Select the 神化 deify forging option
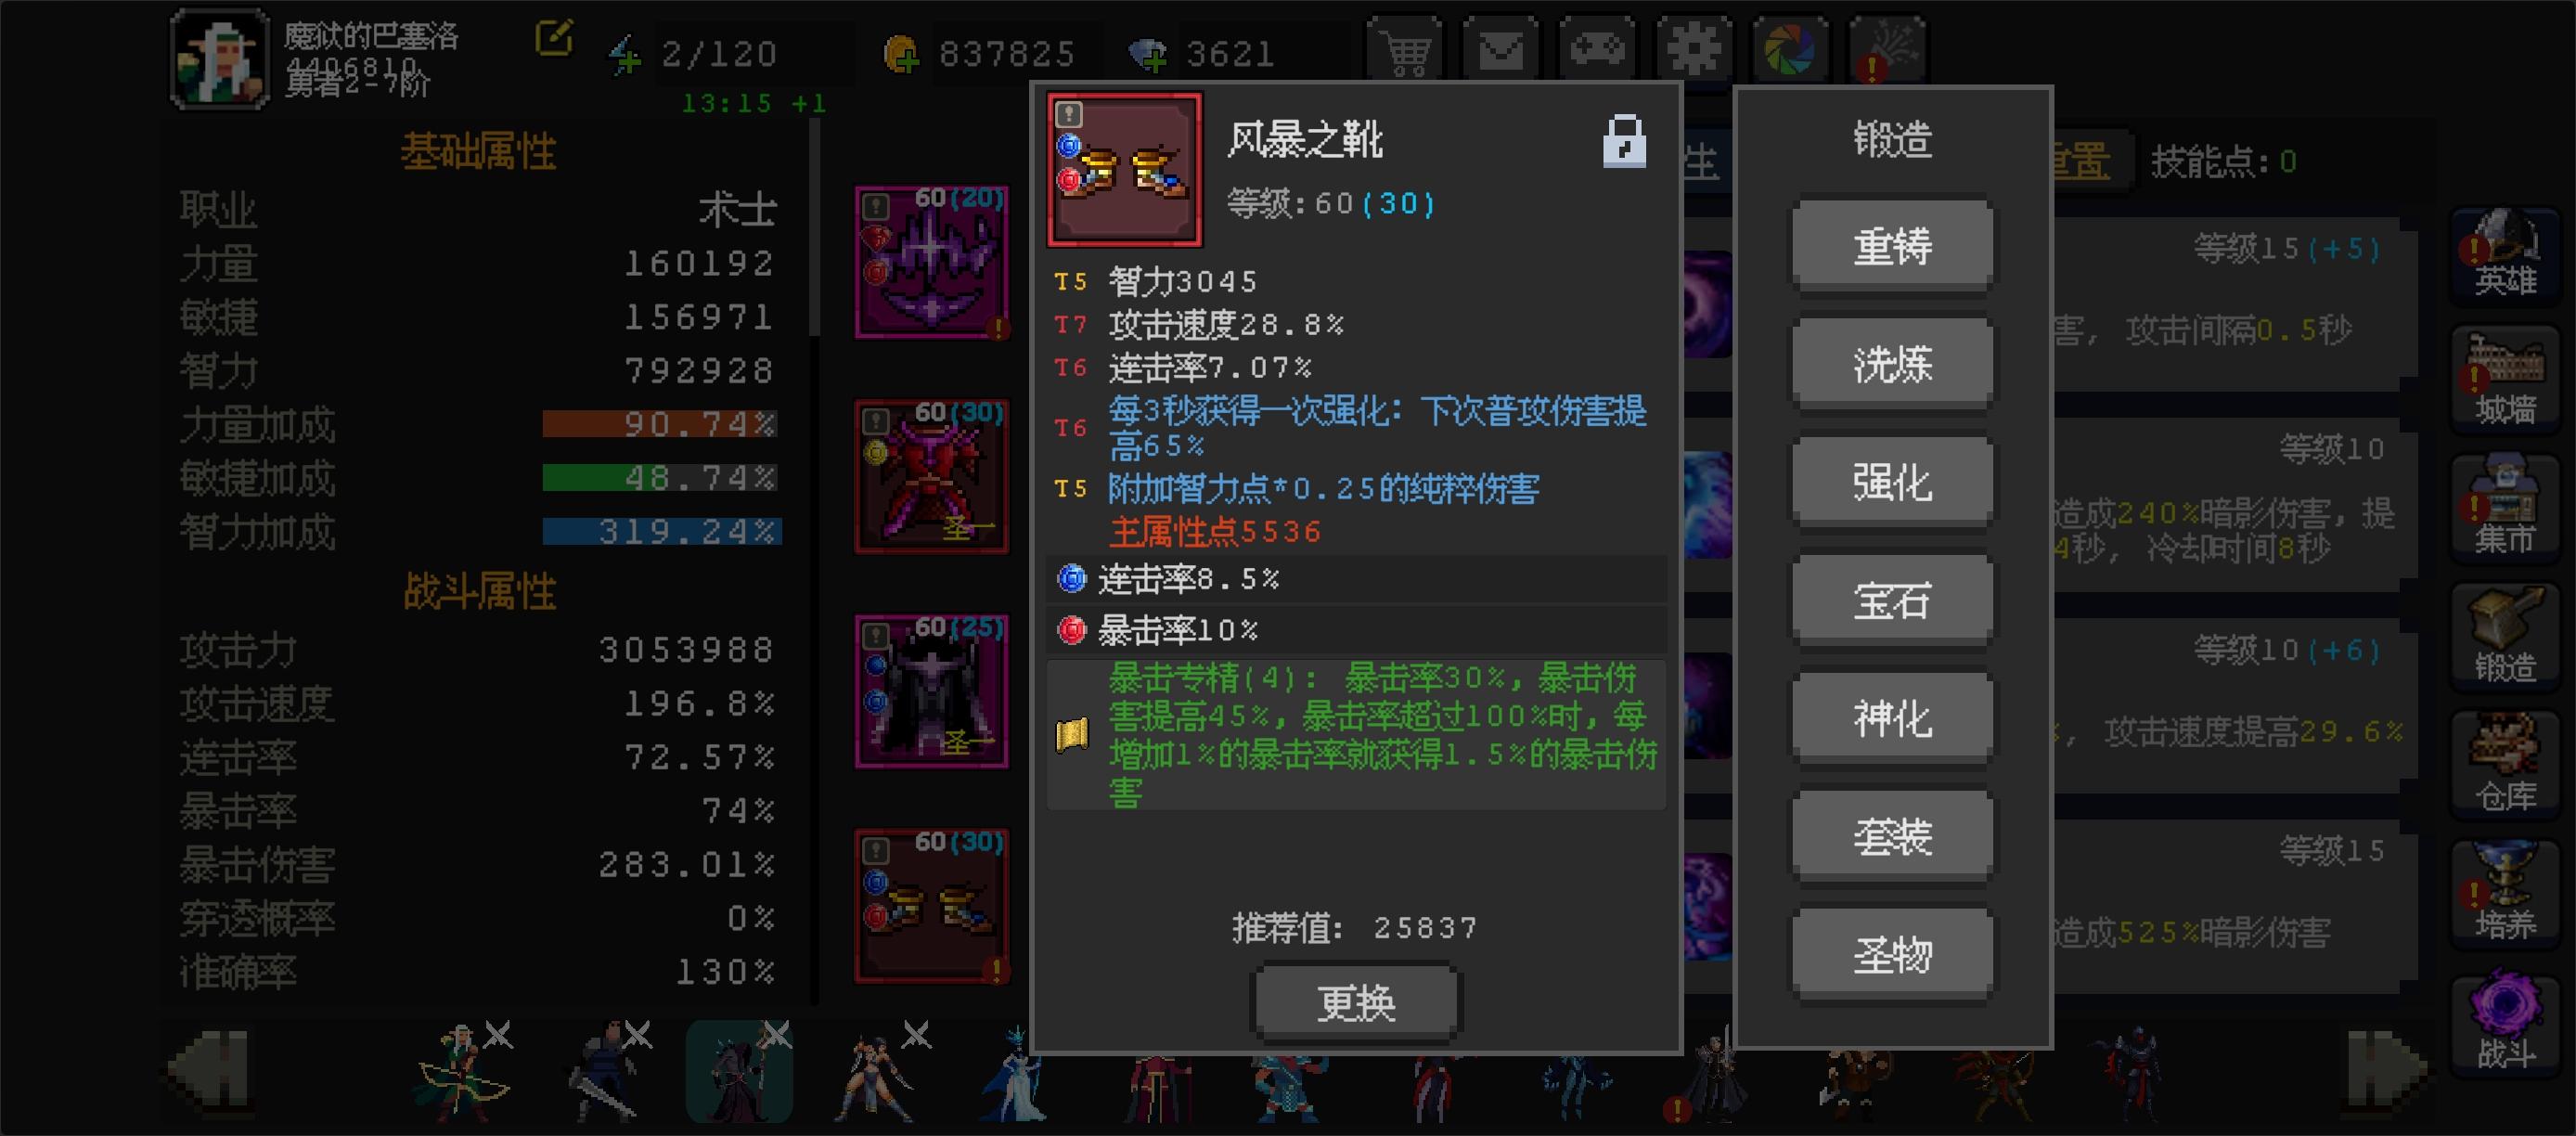 point(1891,719)
